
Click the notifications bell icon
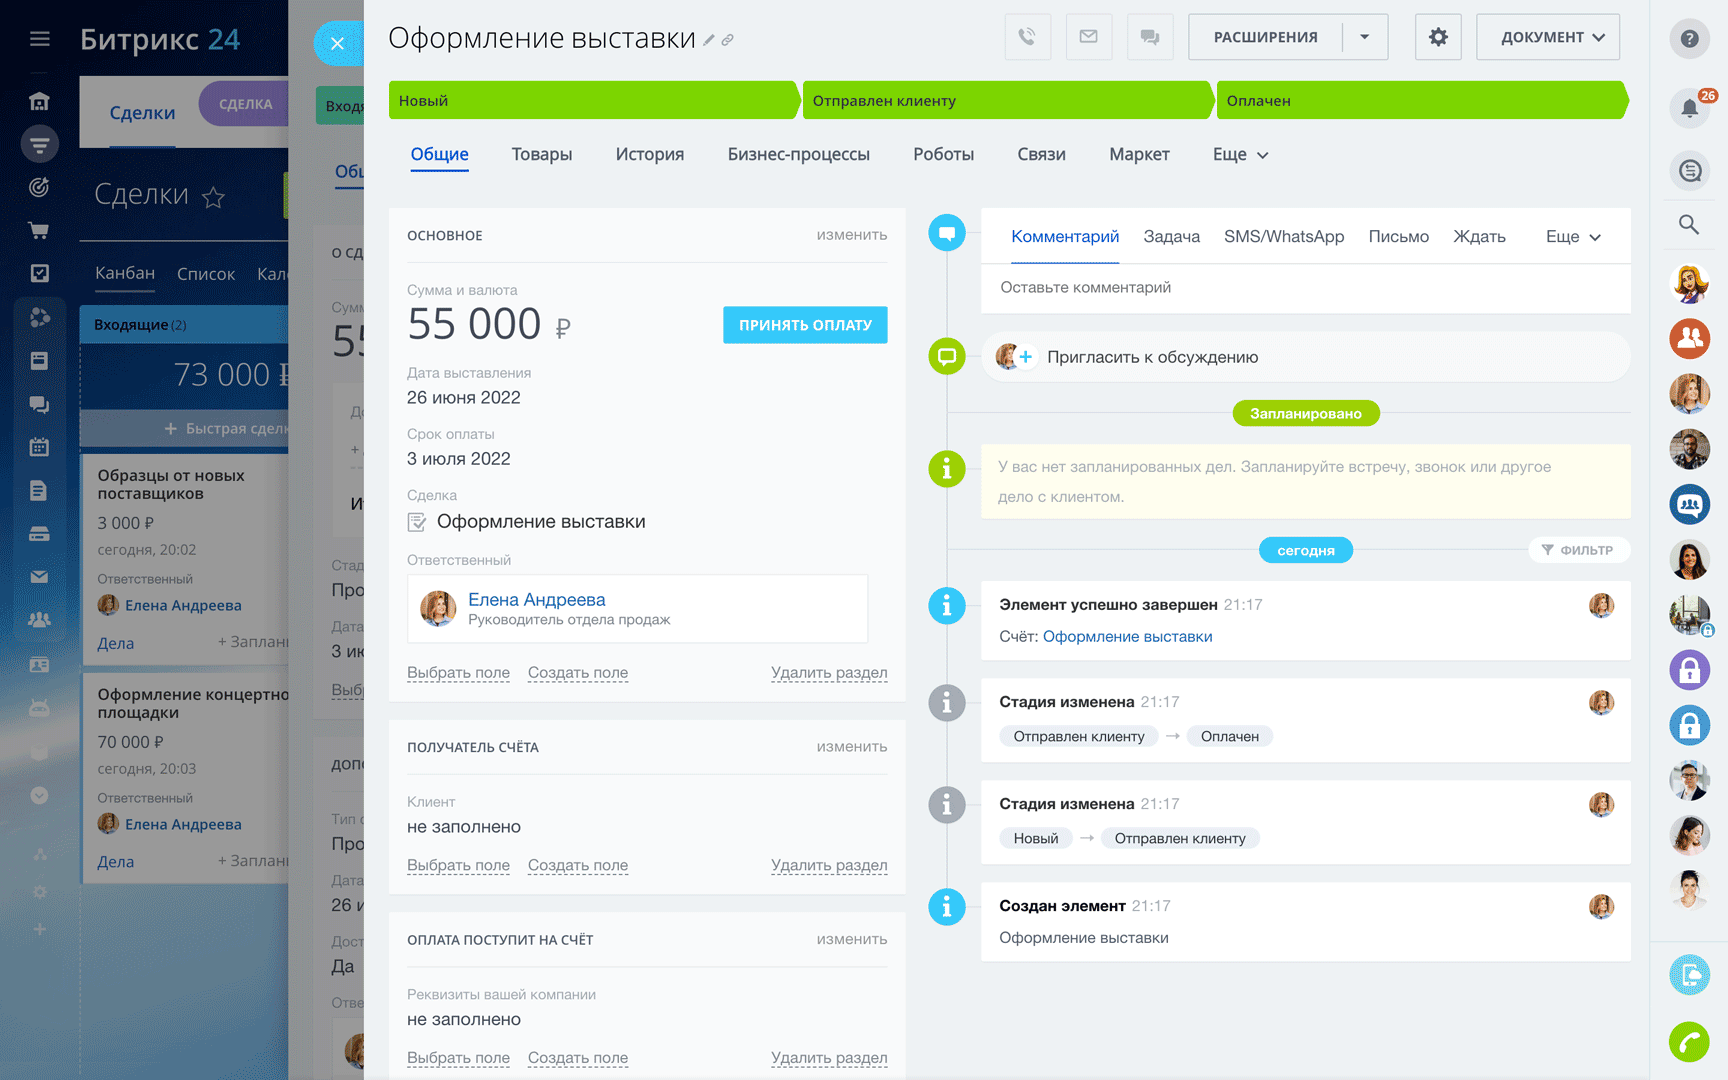click(x=1689, y=108)
